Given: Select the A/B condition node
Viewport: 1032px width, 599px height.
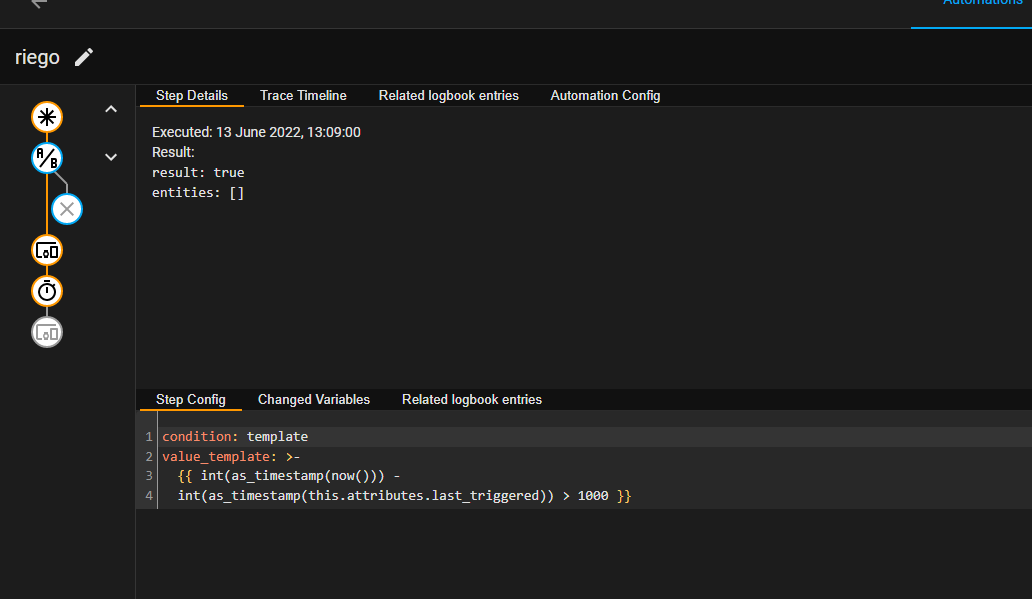Looking at the screenshot, I should (47, 158).
